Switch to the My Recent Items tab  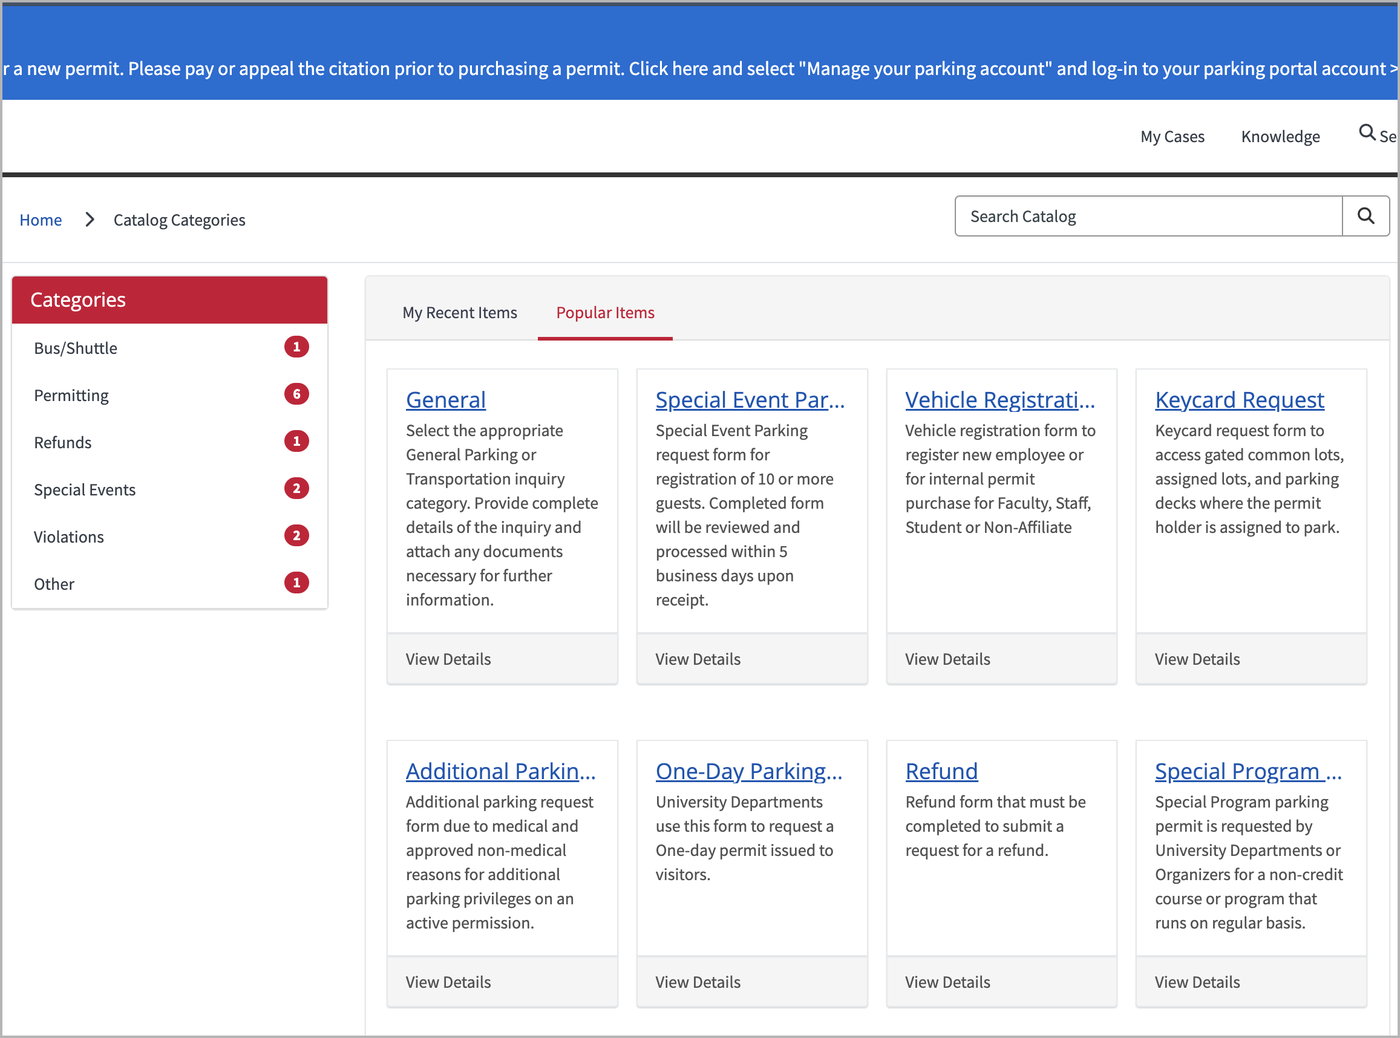(x=460, y=313)
